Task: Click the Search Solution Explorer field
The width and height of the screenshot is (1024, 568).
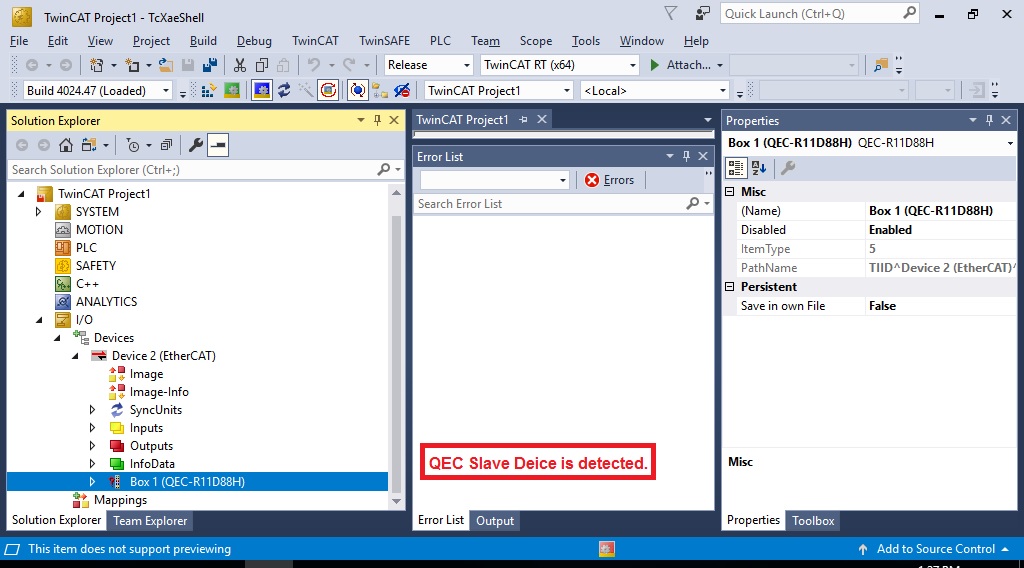Action: (x=193, y=170)
